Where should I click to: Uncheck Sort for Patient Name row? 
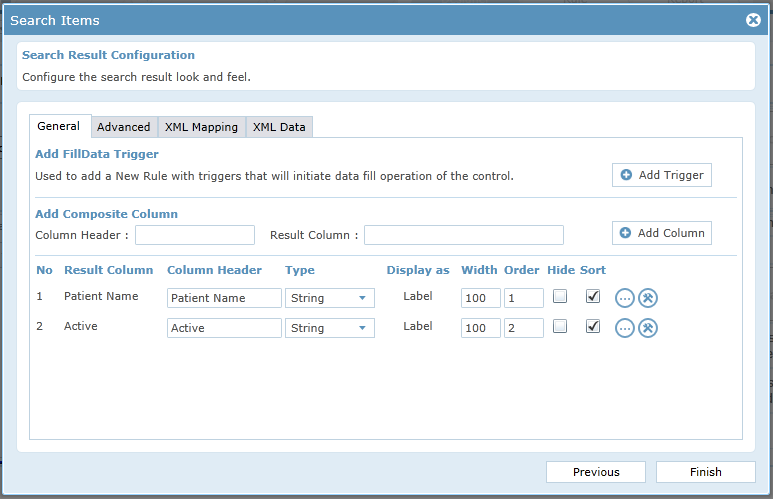point(593,296)
